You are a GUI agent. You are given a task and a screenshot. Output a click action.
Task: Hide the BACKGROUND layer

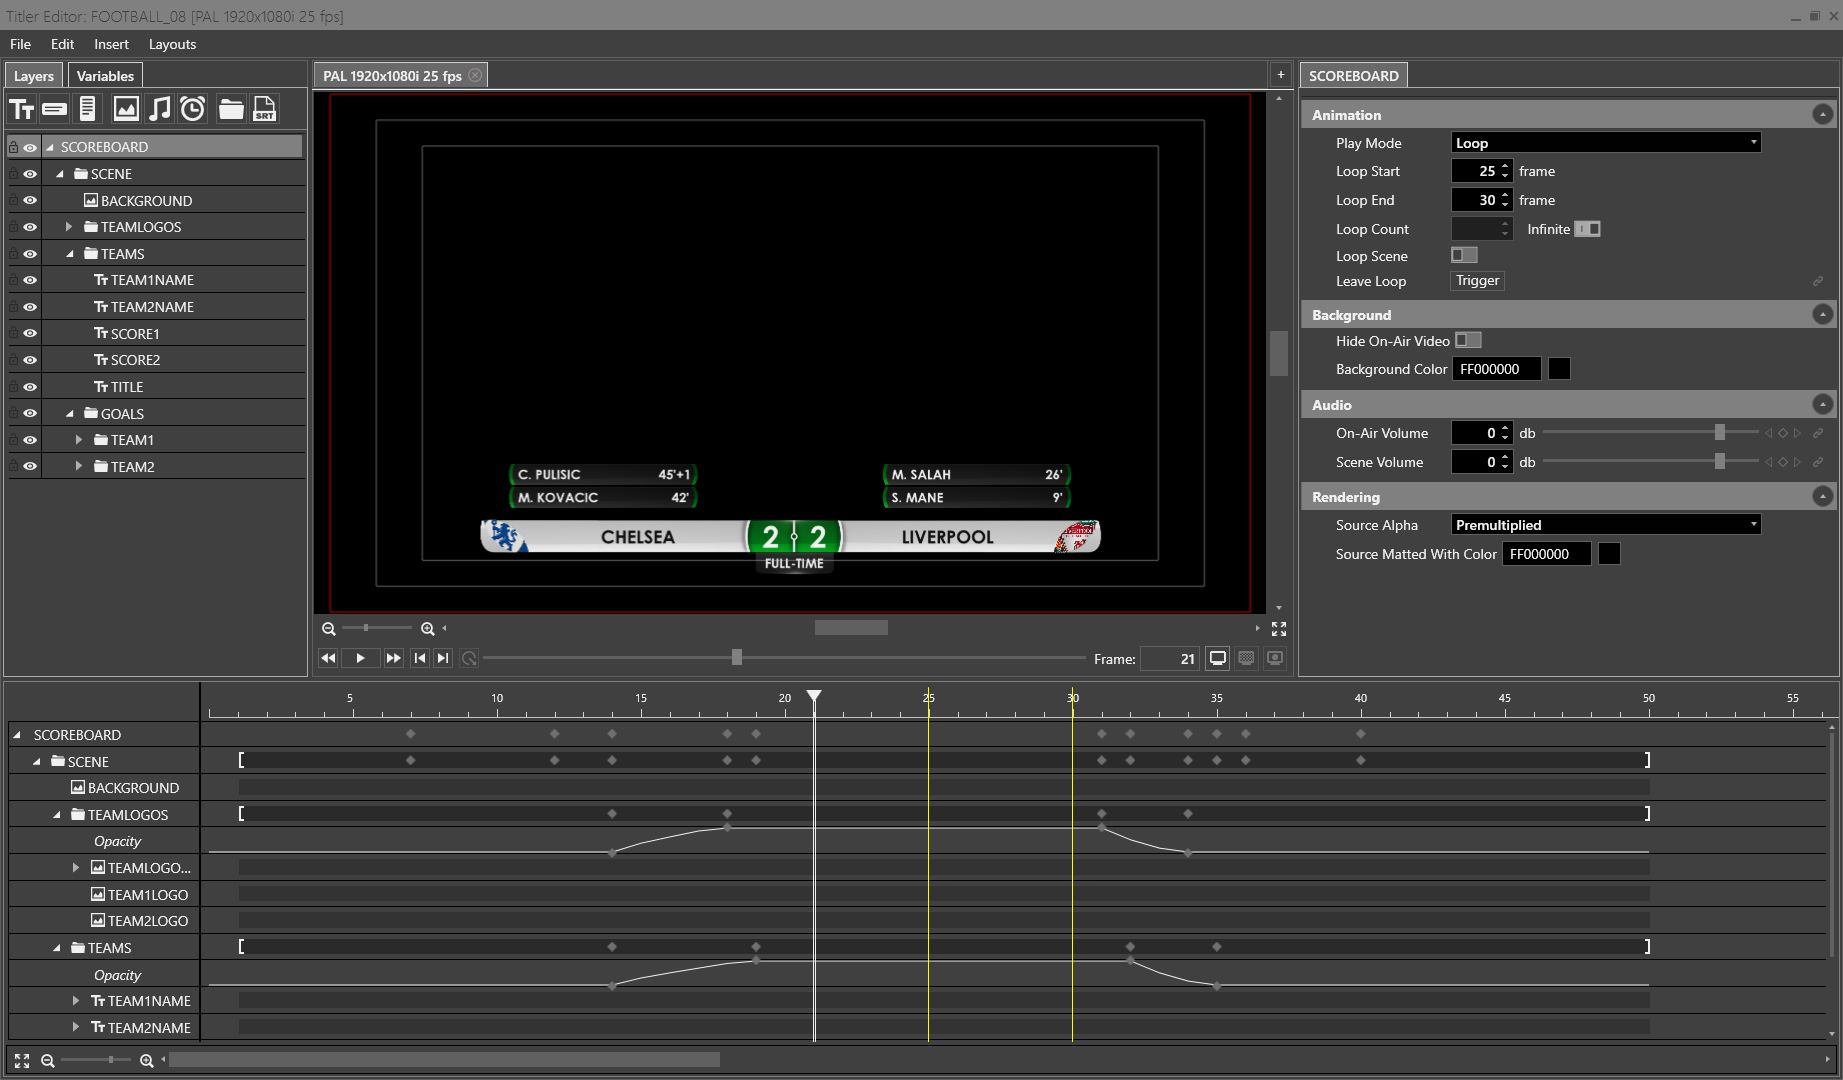coord(30,201)
